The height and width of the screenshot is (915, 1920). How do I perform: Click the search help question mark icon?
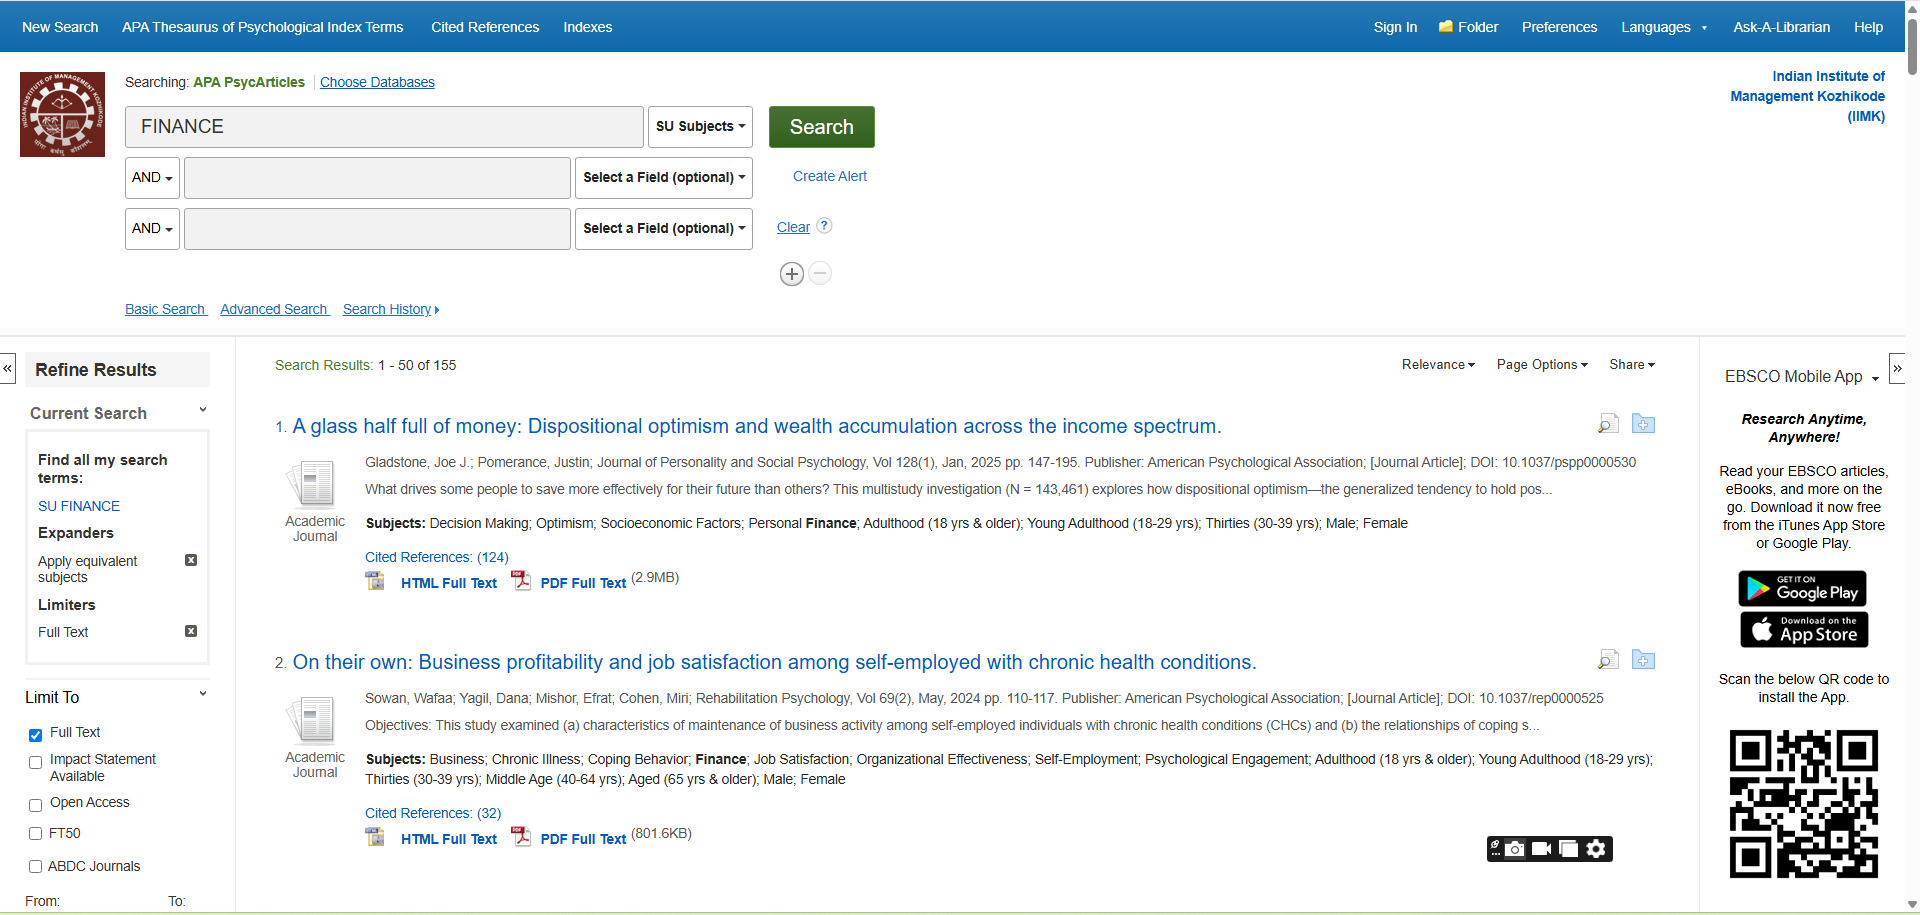pos(824,226)
